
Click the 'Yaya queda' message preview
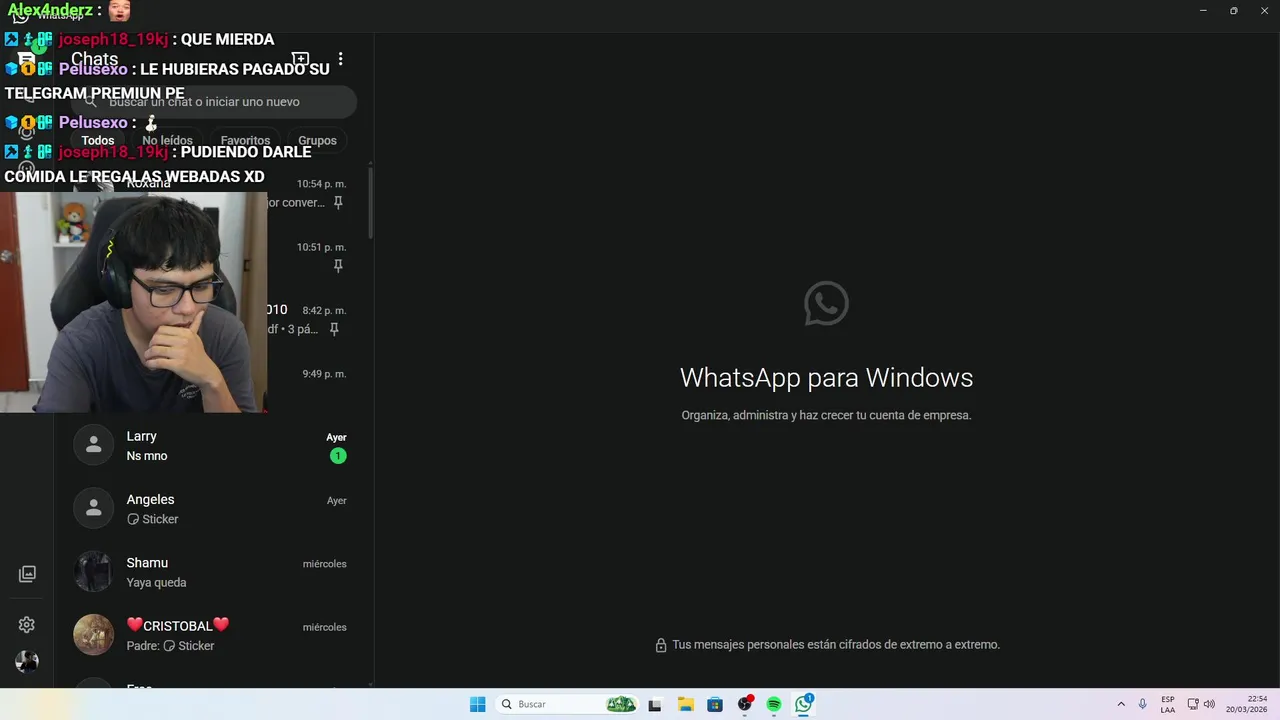[x=156, y=583]
